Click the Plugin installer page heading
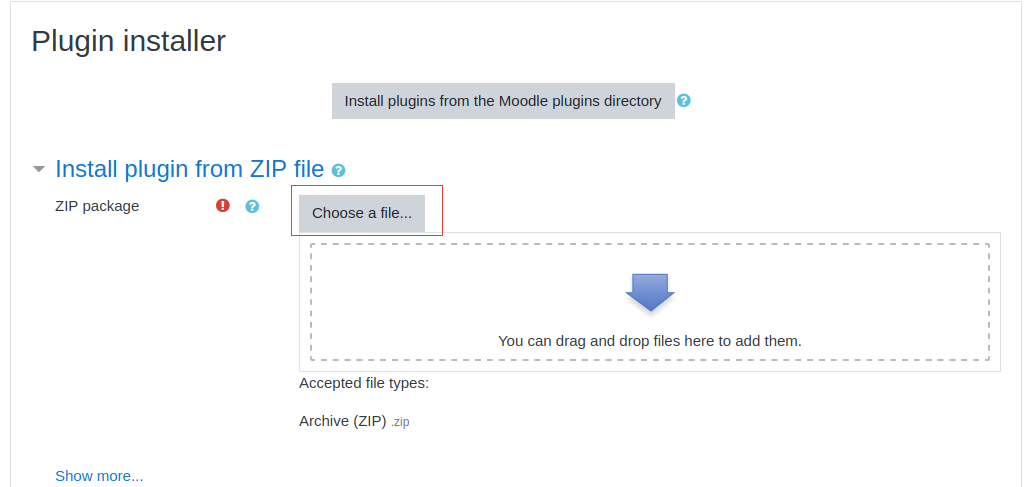 pos(128,41)
